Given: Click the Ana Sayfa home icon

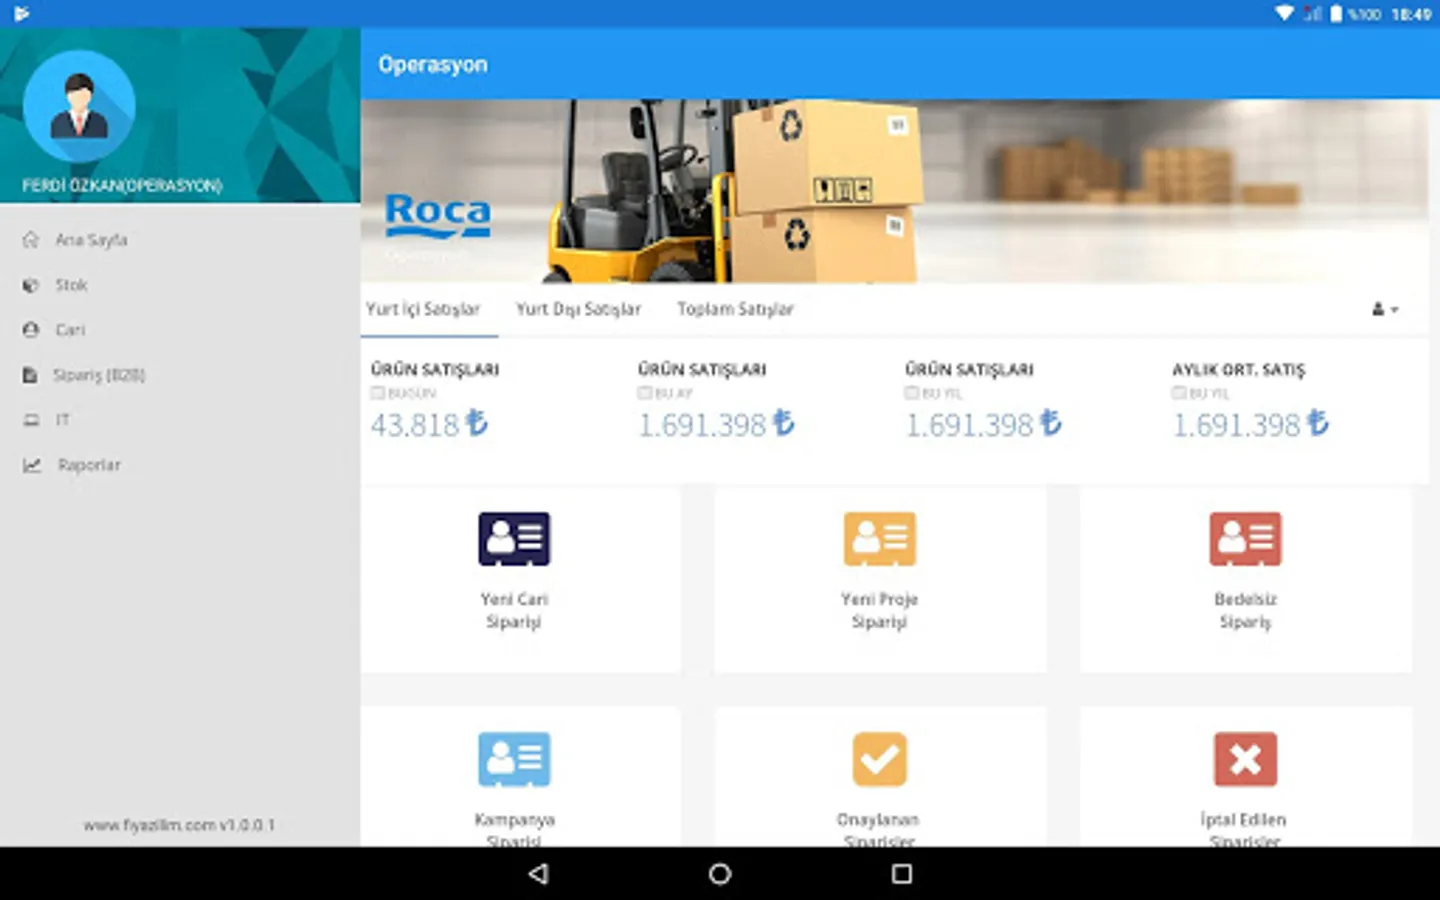Looking at the screenshot, I should pos(31,240).
